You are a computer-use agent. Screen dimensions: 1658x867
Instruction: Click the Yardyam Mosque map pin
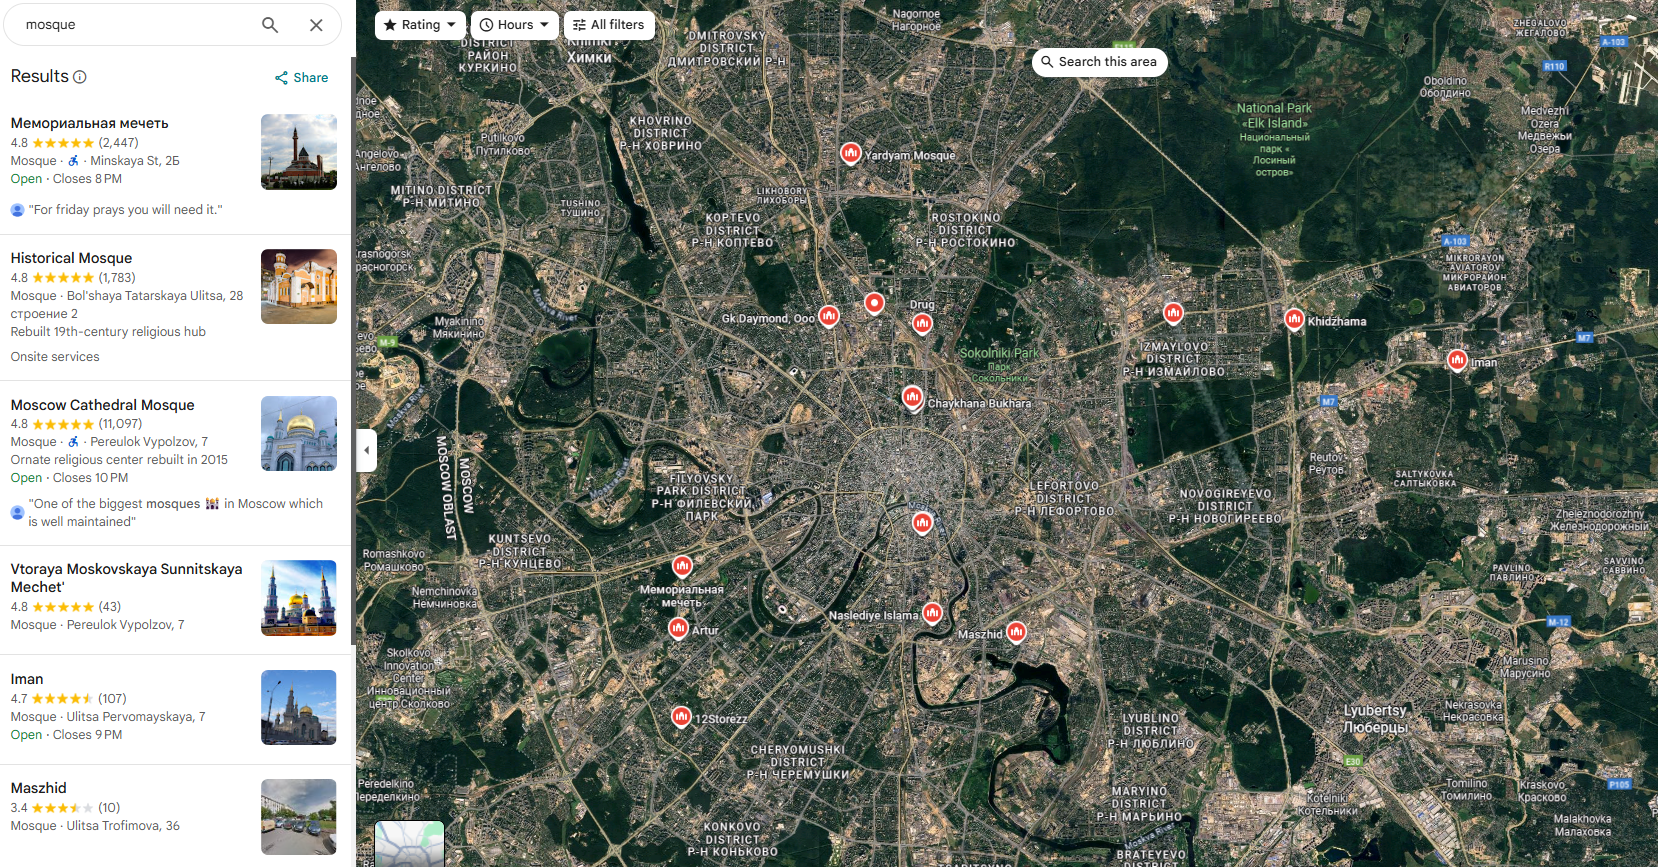850,153
